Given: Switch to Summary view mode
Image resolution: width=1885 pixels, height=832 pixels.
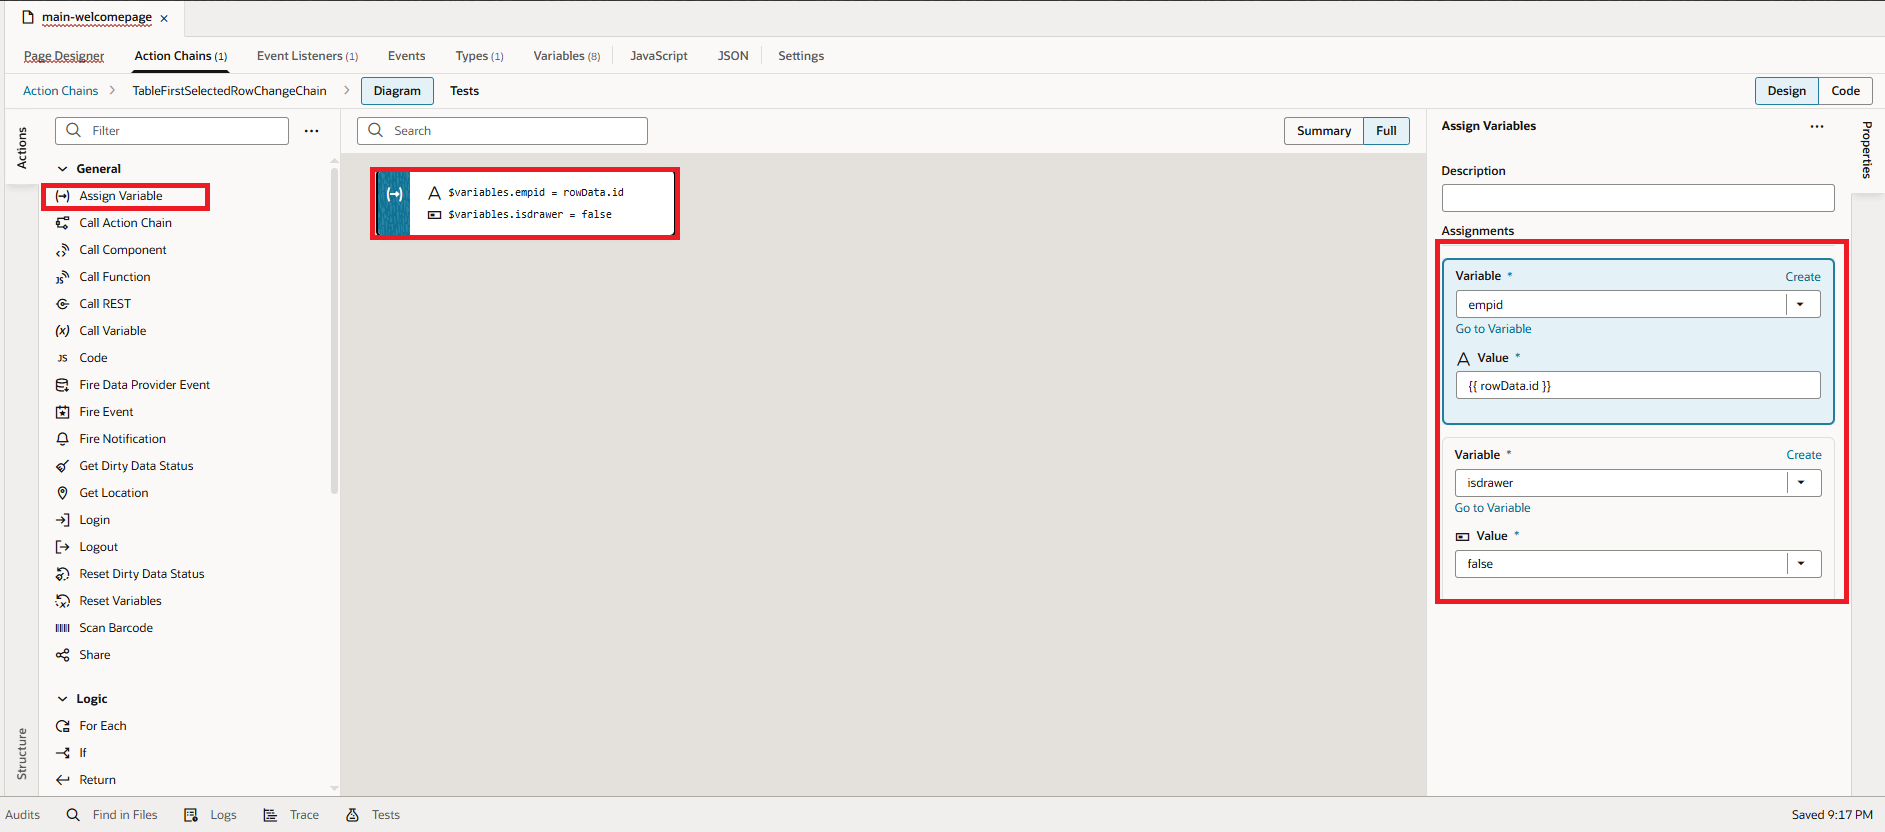Looking at the screenshot, I should coord(1323,131).
